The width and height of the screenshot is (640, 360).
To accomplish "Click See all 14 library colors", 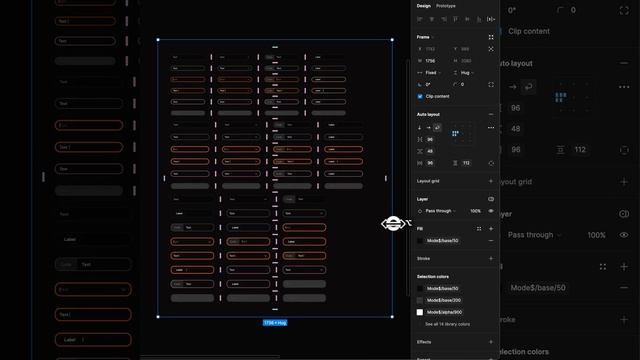I will [447, 324].
